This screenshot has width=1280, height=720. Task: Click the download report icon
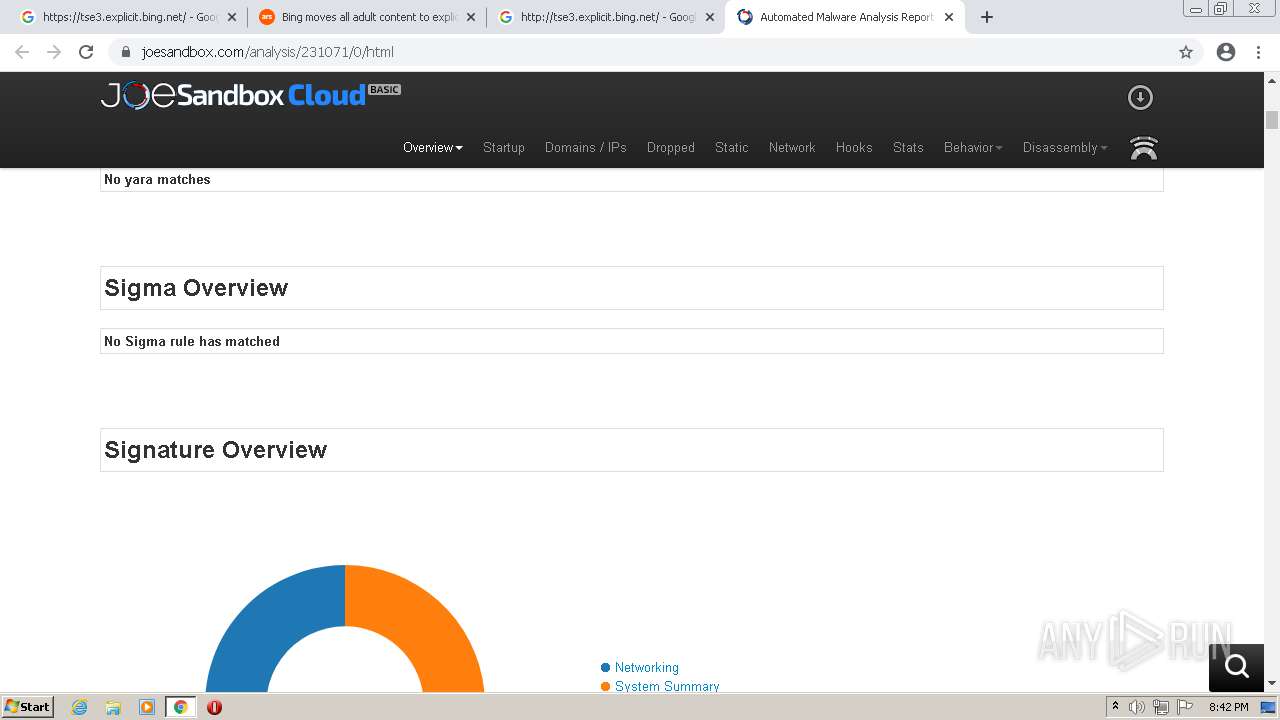point(1140,97)
